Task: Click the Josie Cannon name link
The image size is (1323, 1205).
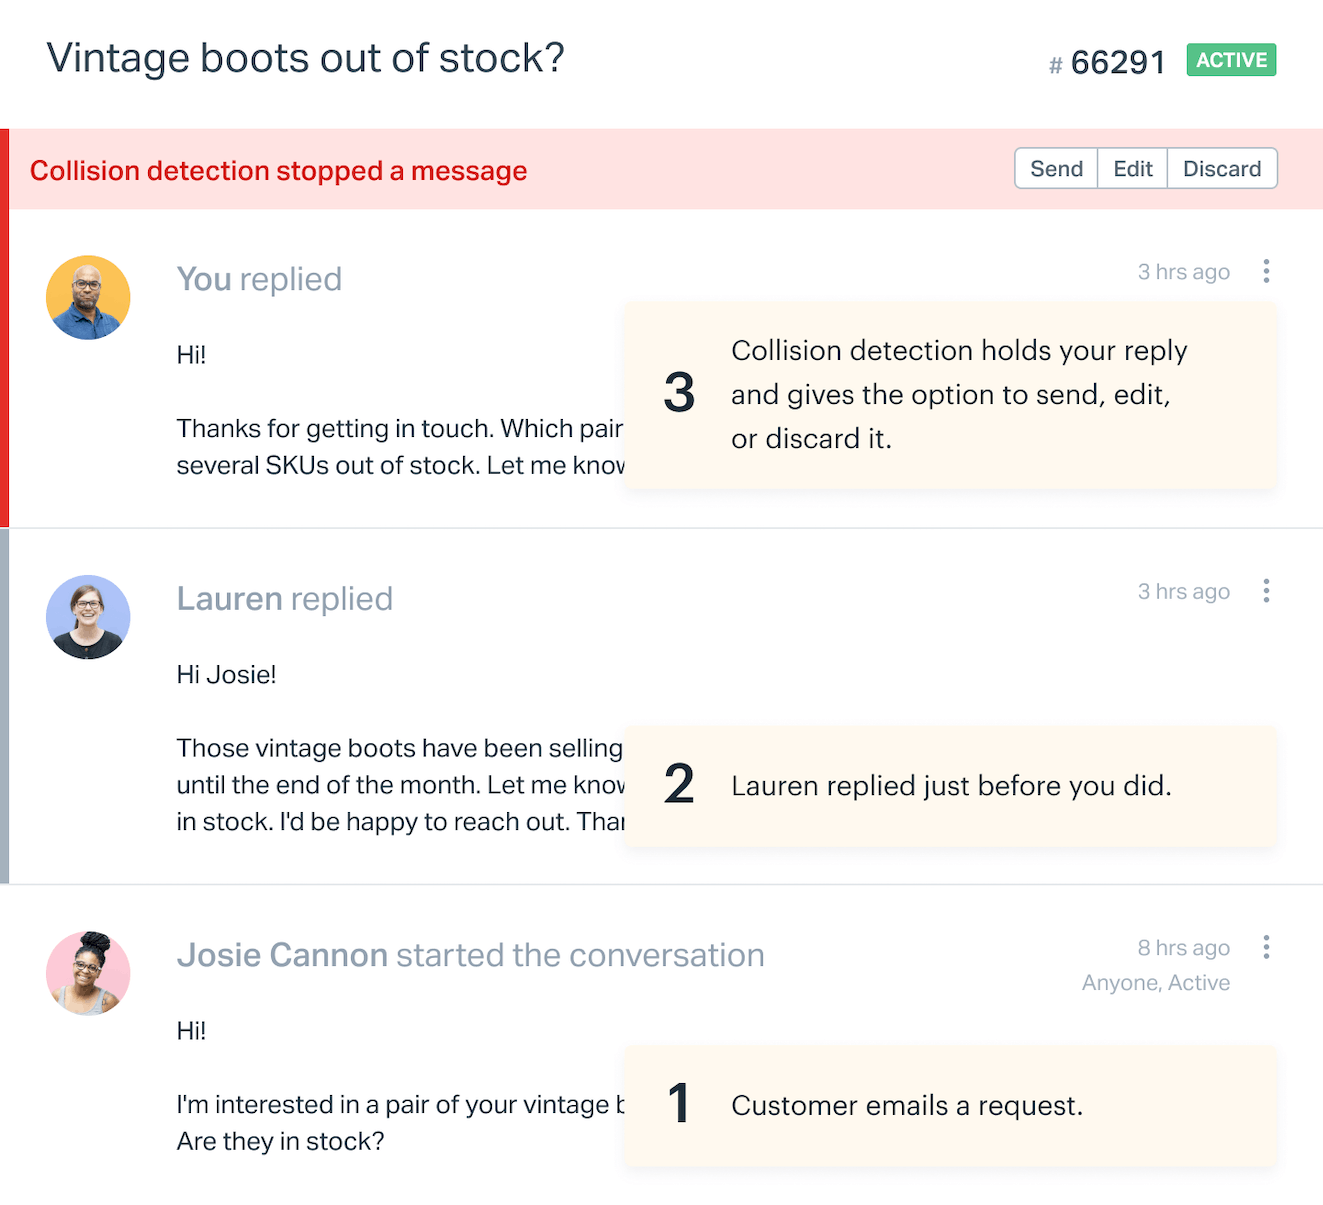Action: pyautogui.click(x=282, y=955)
